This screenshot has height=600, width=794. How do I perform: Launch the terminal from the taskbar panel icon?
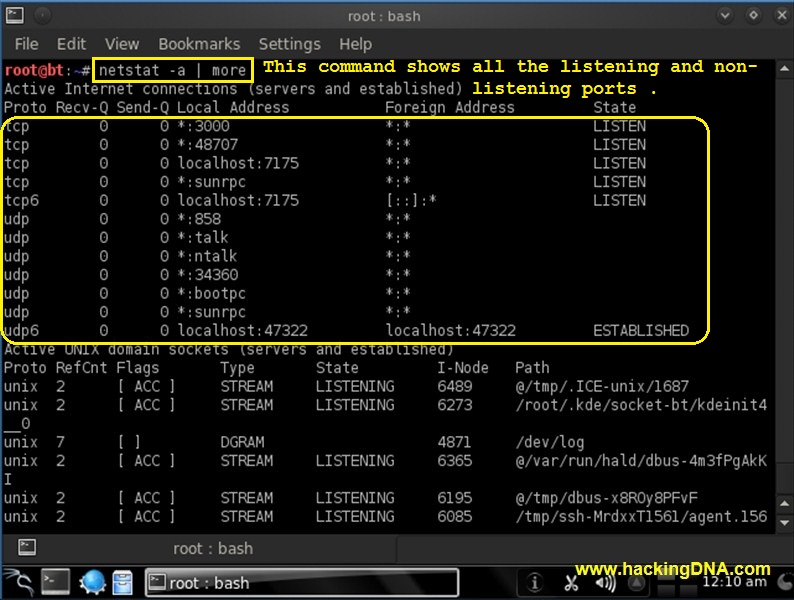tap(55, 582)
